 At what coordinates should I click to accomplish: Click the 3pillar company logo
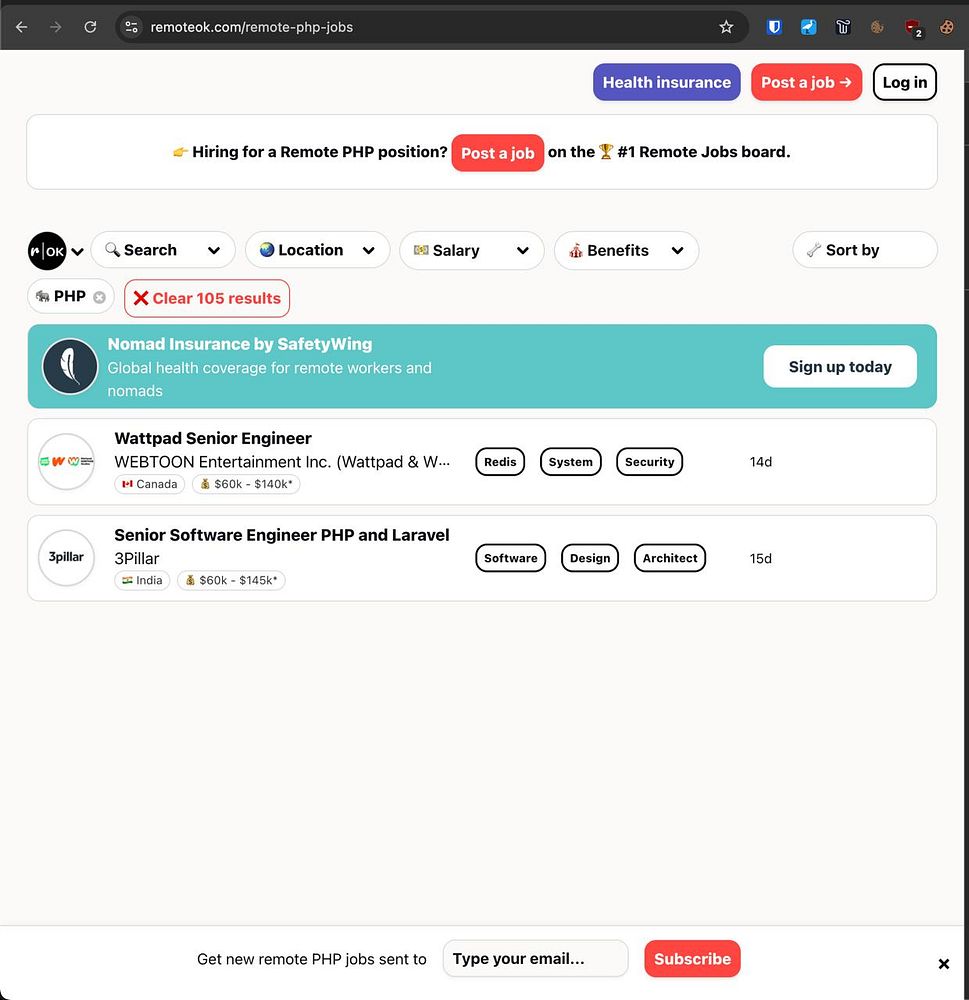66,558
